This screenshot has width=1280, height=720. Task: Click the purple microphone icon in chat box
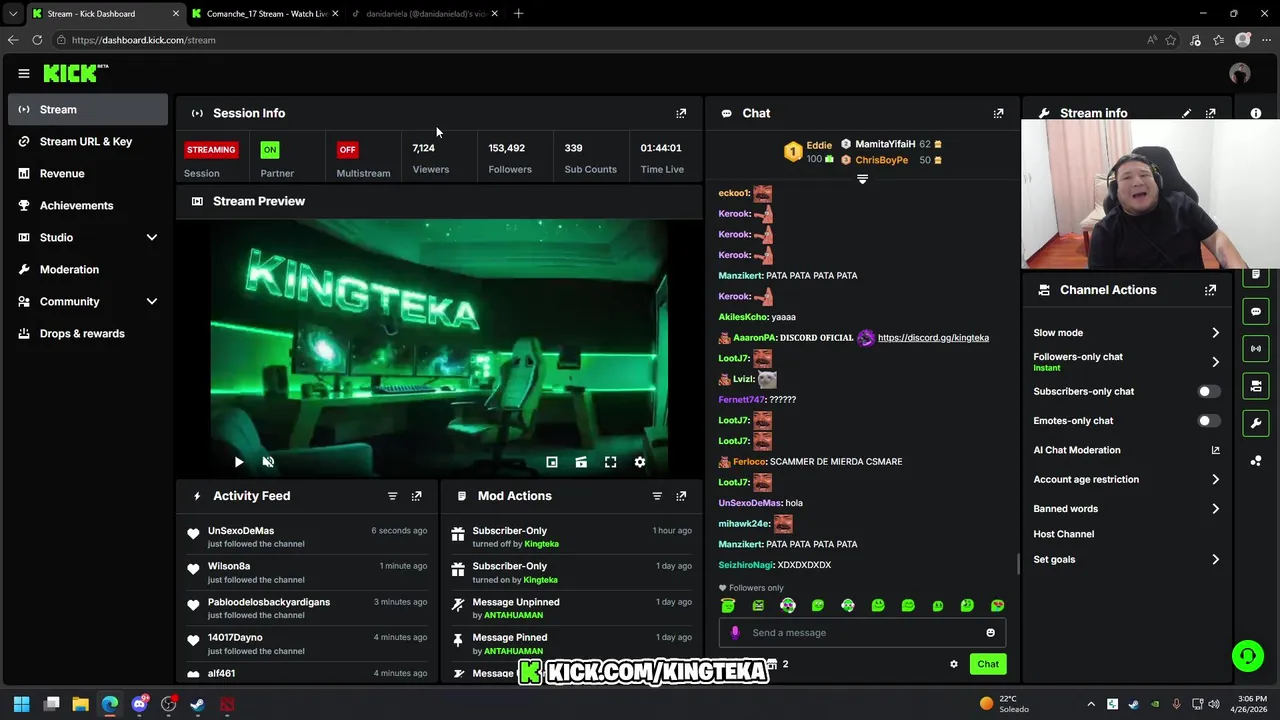[x=735, y=632]
